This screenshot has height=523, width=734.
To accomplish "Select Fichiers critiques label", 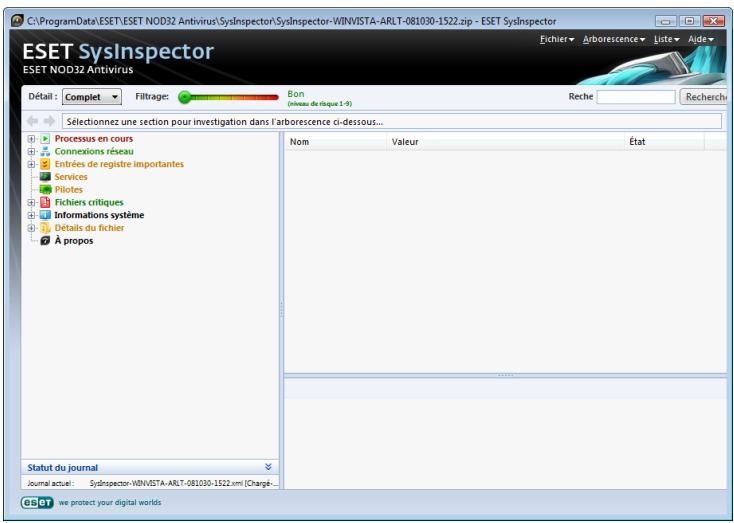I will [x=89, y=202].
